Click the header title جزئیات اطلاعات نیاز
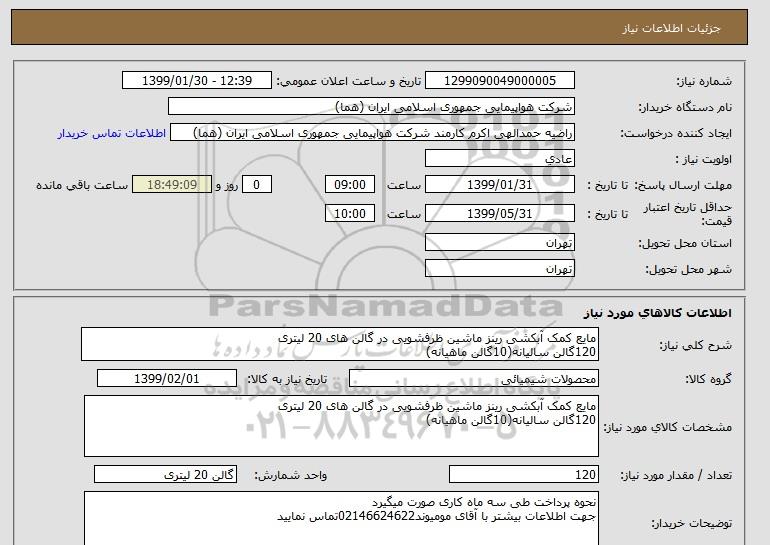Image resolution: width=770 pixels, height=545 pixels. click(x=671, y=28)
